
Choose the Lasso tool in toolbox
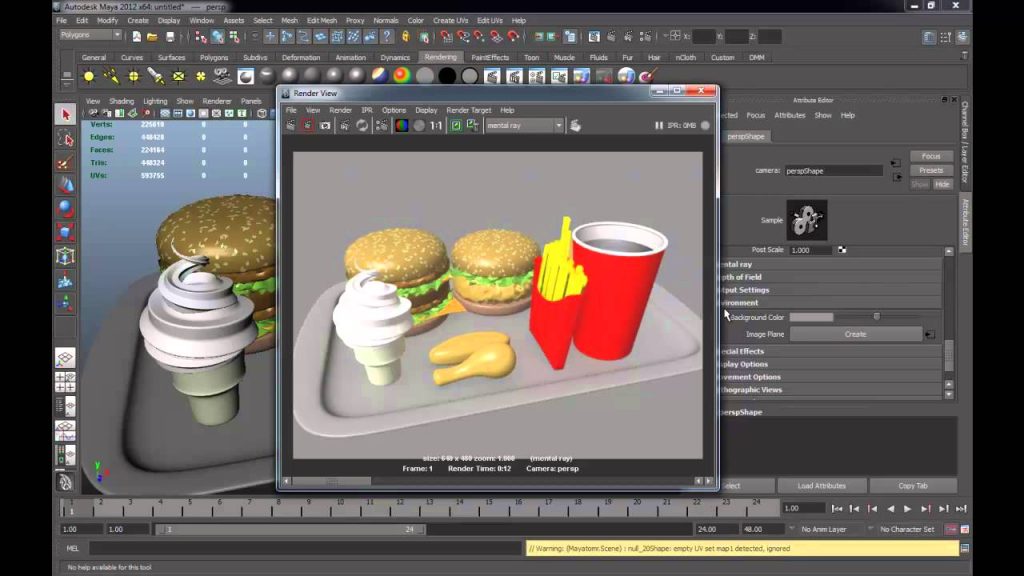click(x=65, y=138)
